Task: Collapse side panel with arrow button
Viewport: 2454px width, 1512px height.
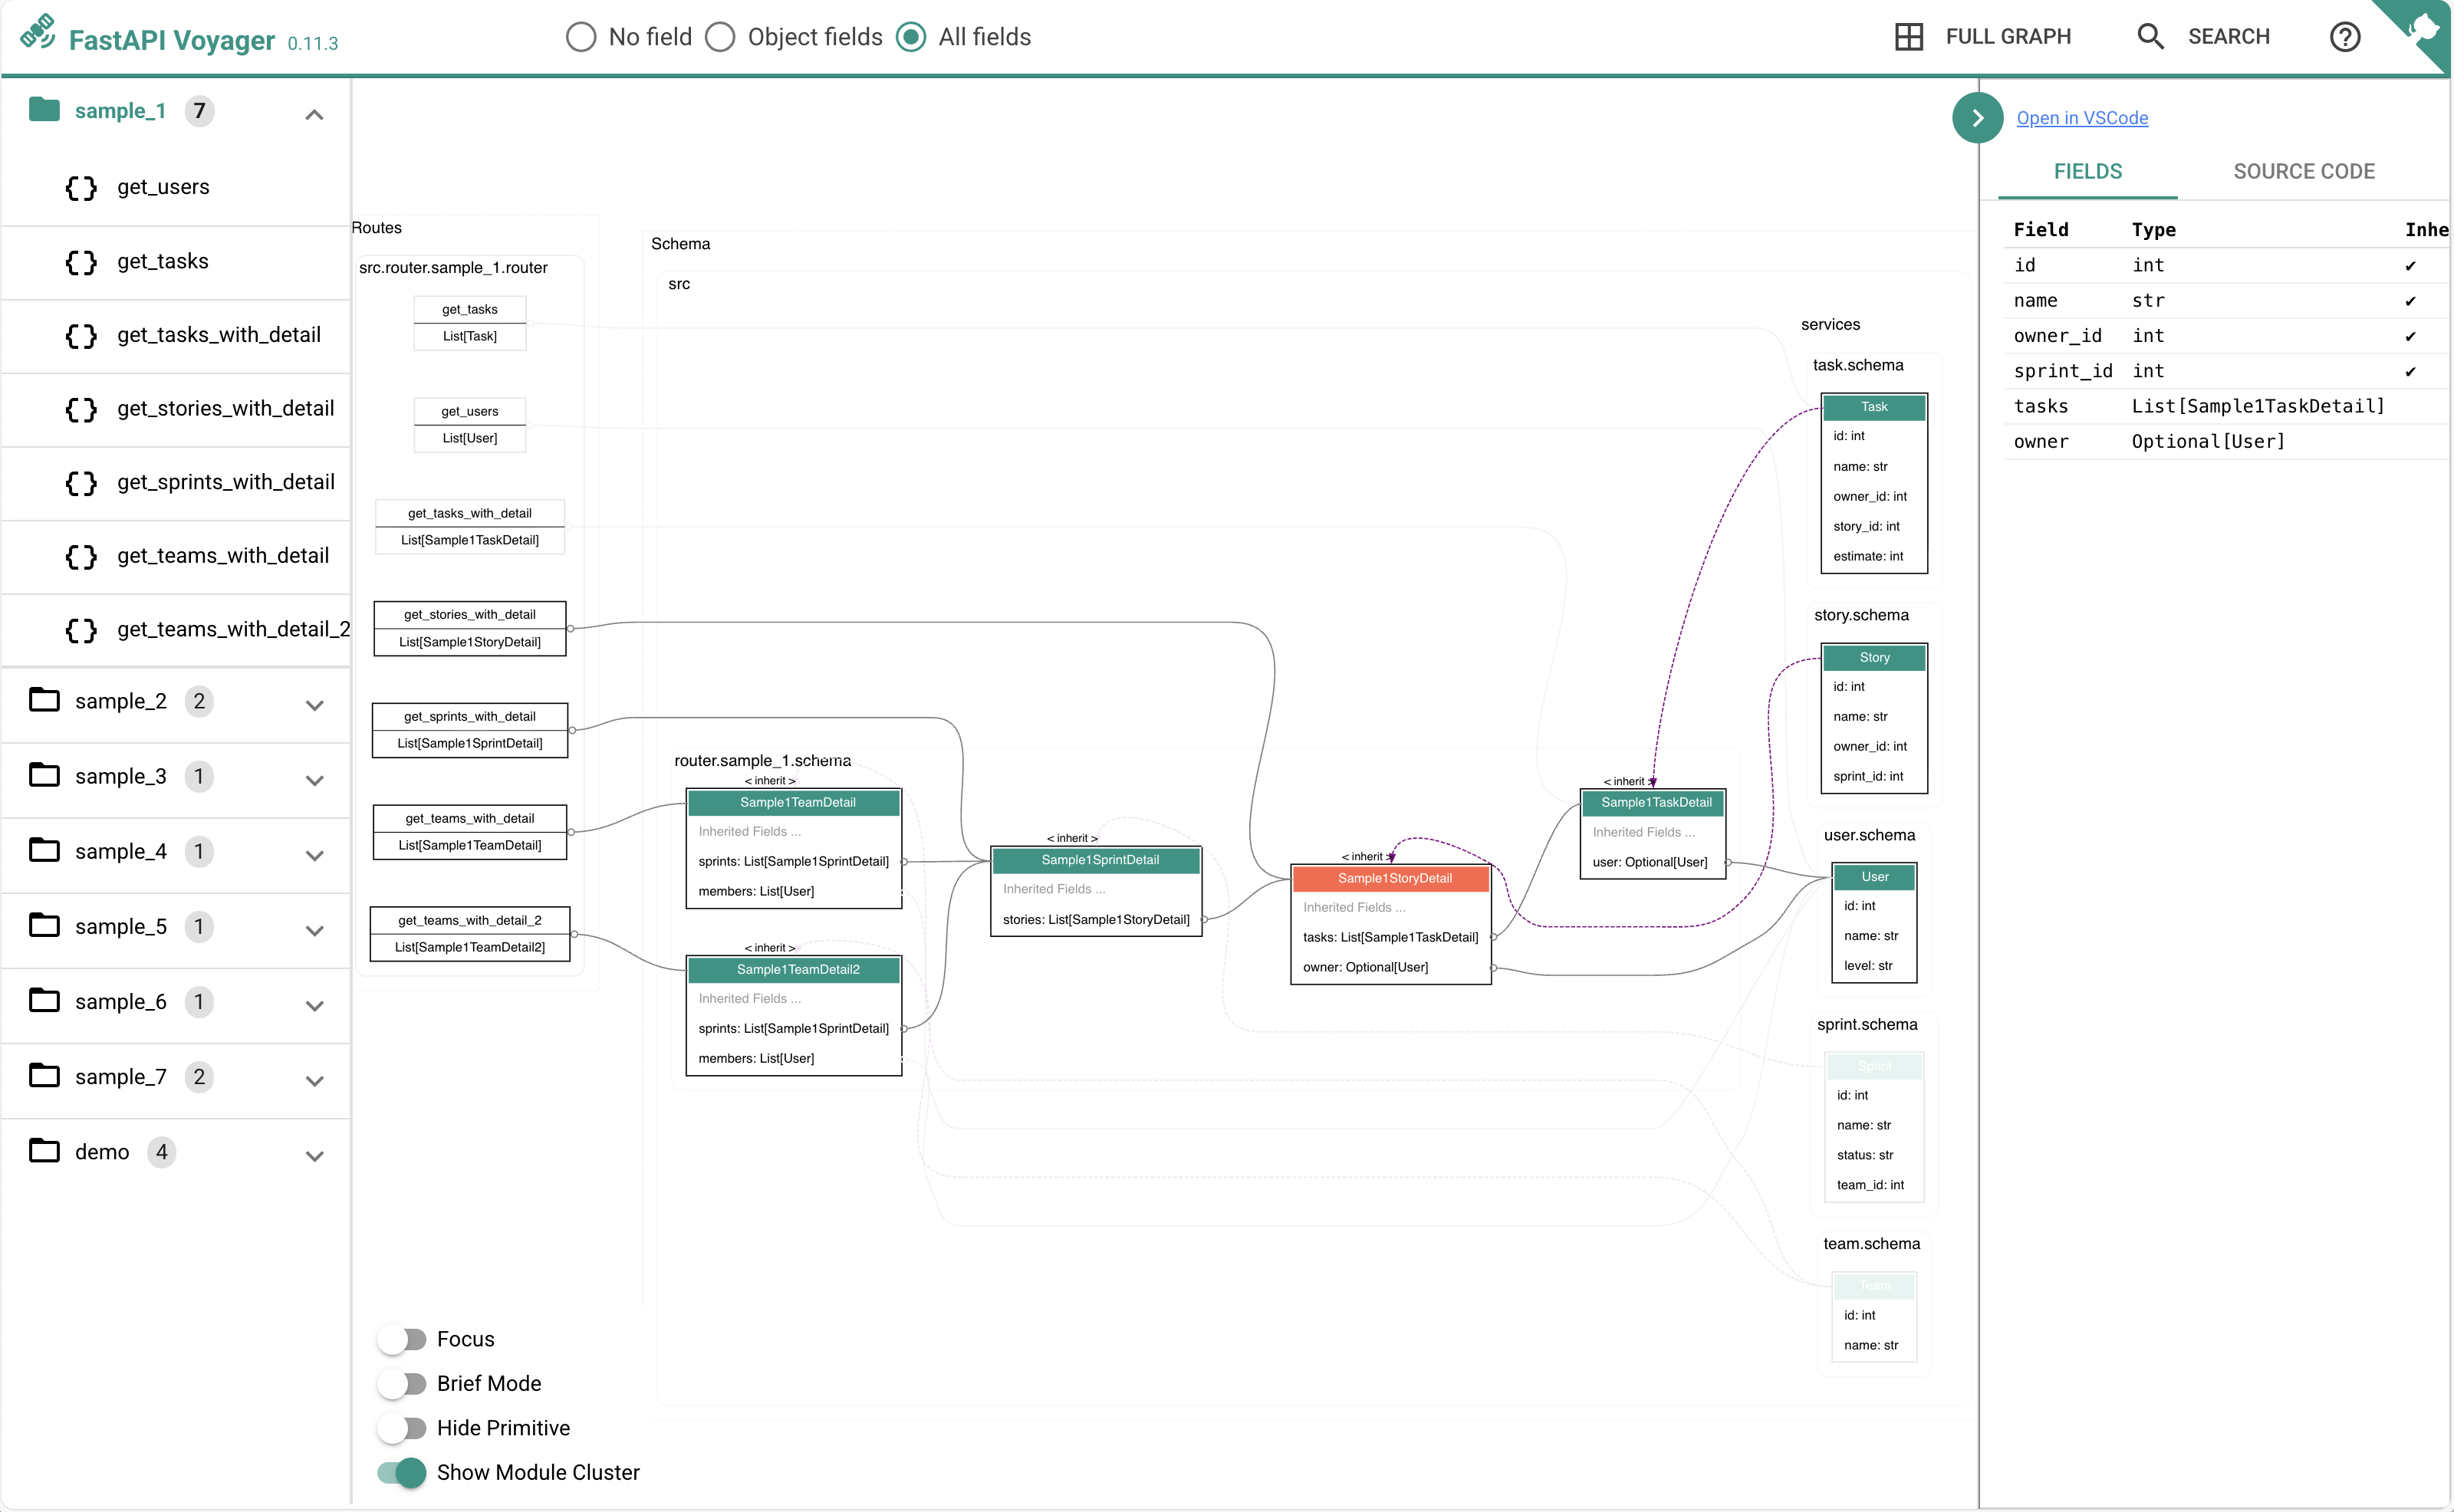Action: (x=1977, y=118)
